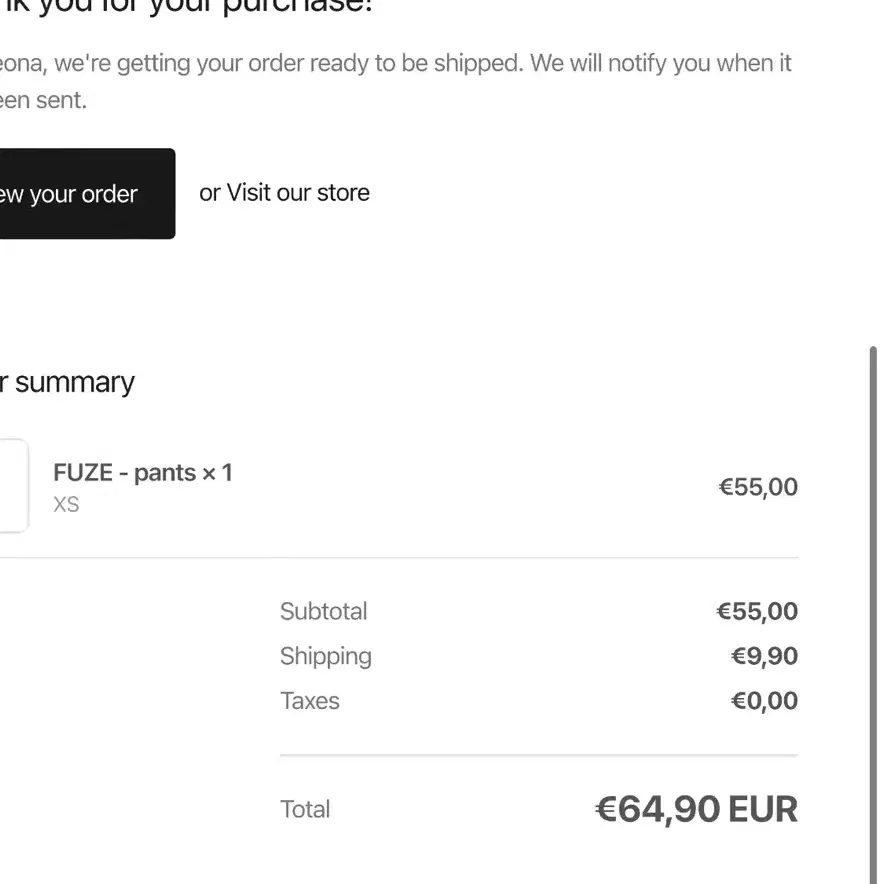Select the Shipping label
Viewport: 884px width, 884px height.
pyautogui.click(x=326, y=657)
